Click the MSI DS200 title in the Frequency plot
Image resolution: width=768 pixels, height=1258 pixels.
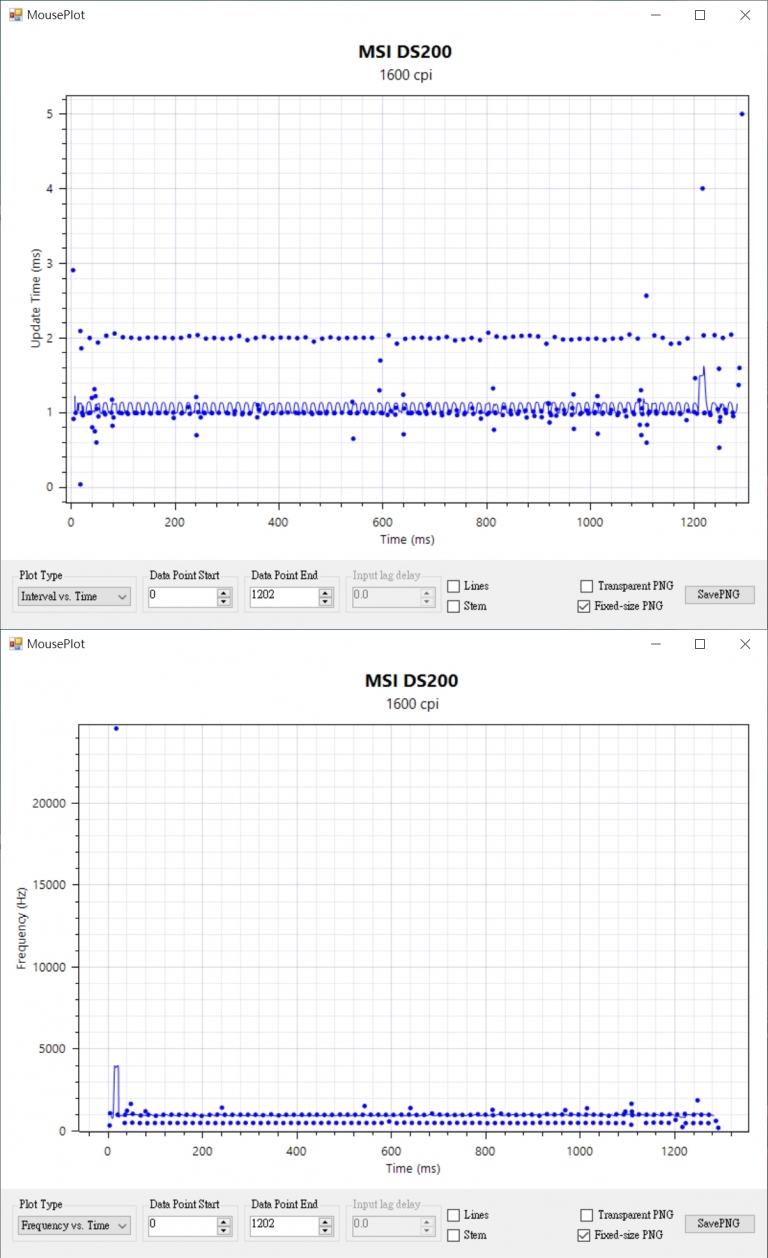[411, 681]
